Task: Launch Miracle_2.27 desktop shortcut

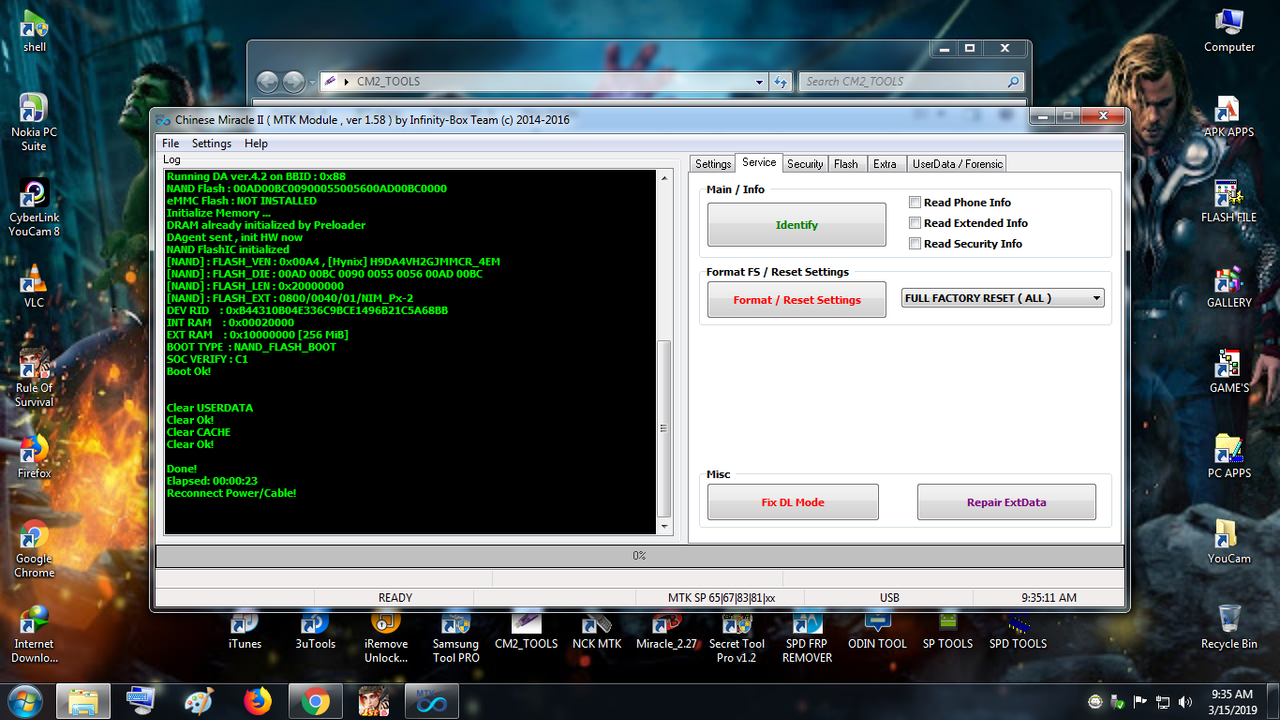Action: 667,630
